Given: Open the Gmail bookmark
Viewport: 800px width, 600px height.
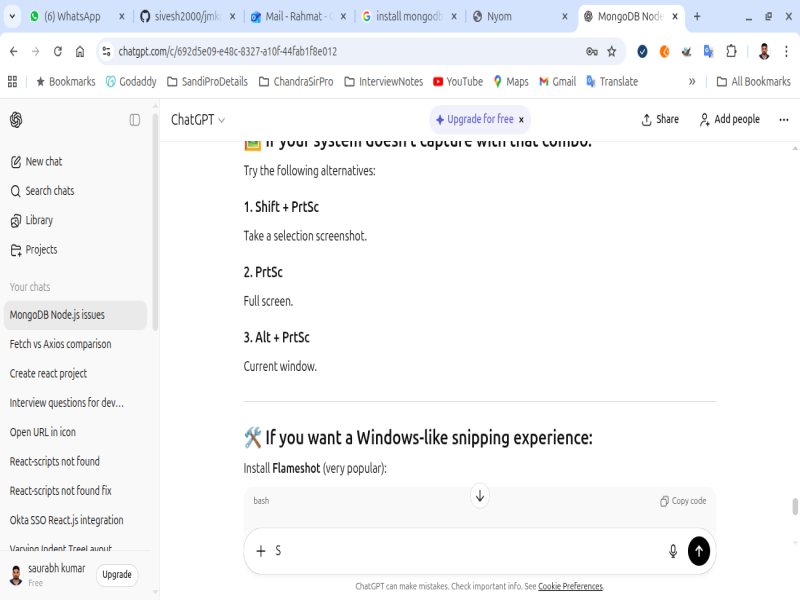Looking at the screenshot, I should click(x=558, y=82).
